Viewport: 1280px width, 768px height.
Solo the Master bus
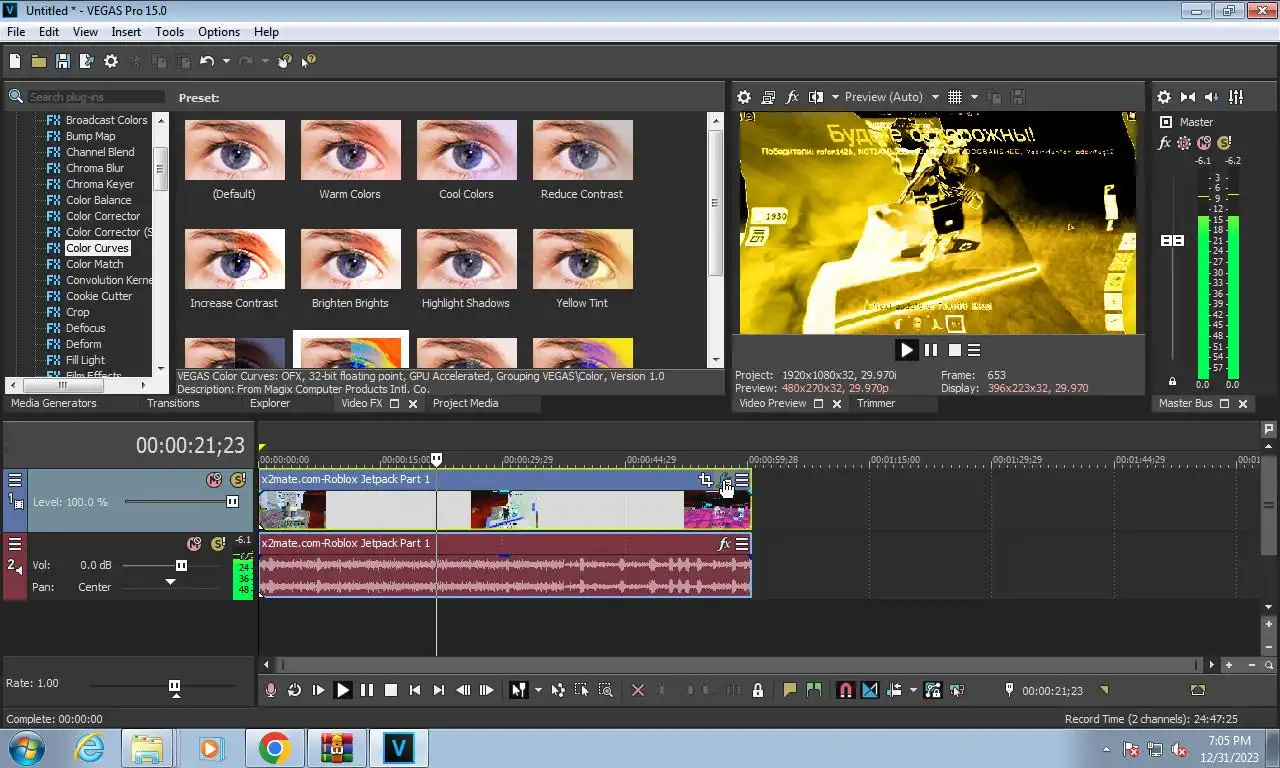tap(1224, 143)
